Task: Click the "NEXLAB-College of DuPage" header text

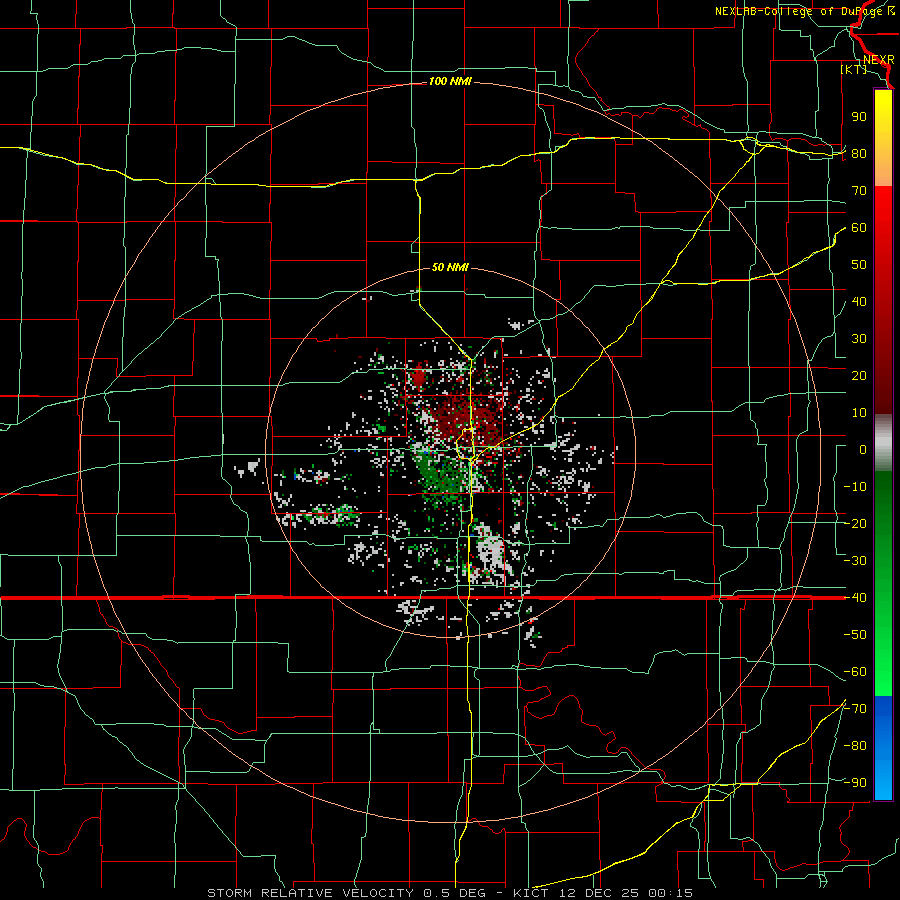Action: click(797, 11)
